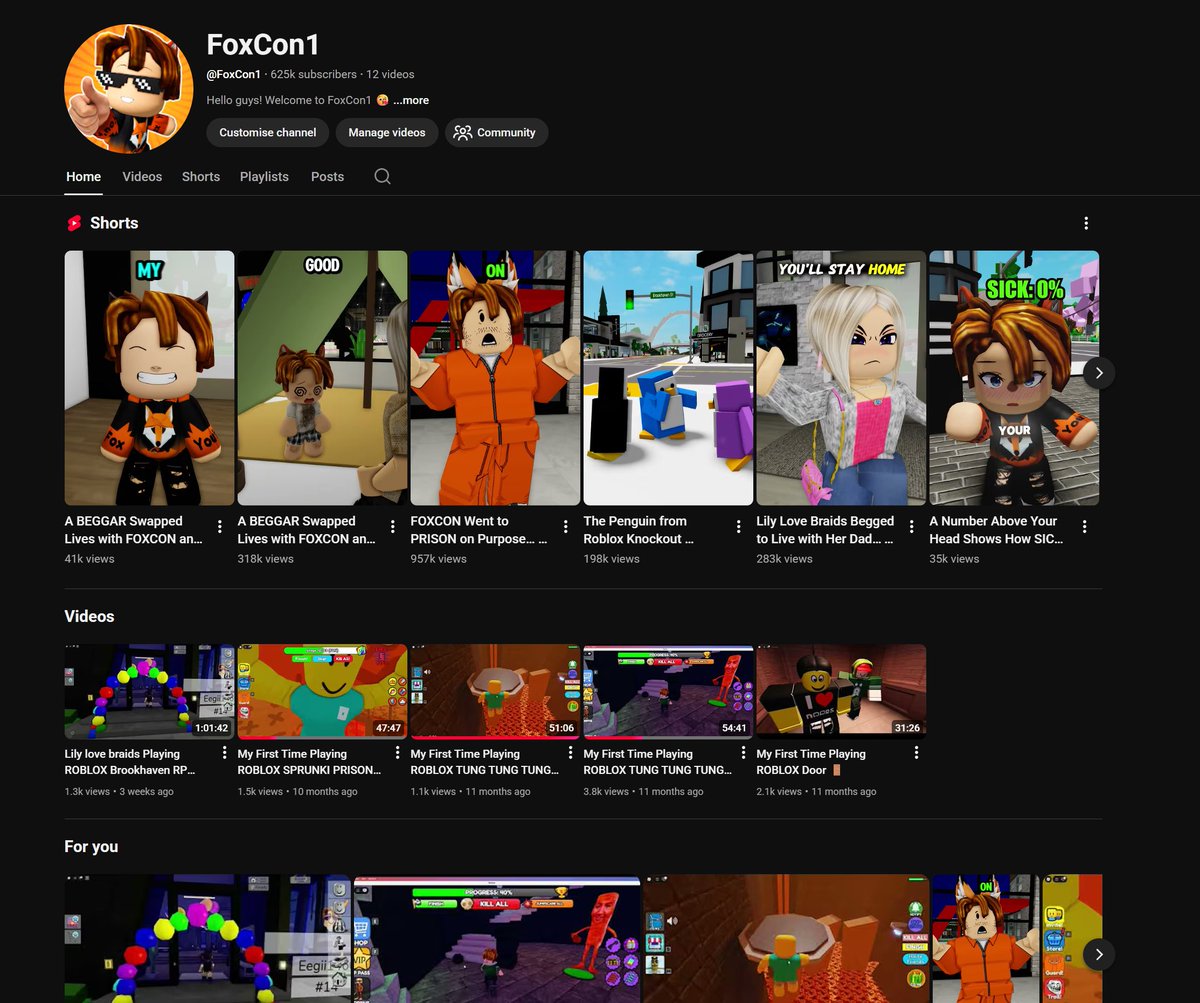1200x1003 pixels.
Task: Play the 51:06 video thumbnail
Action: coord(495,691)
